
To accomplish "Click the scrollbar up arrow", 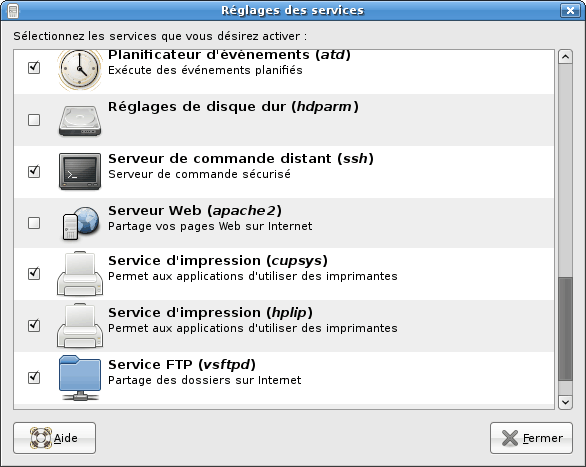I will point(565,57).
